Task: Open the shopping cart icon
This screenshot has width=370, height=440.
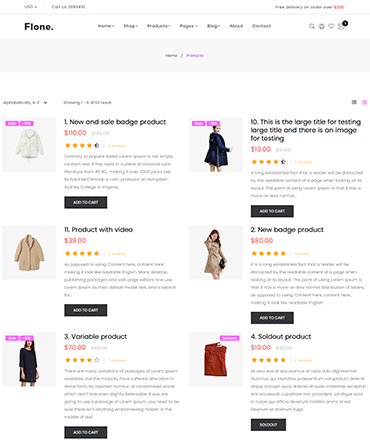Action: (x=341, y=26)
